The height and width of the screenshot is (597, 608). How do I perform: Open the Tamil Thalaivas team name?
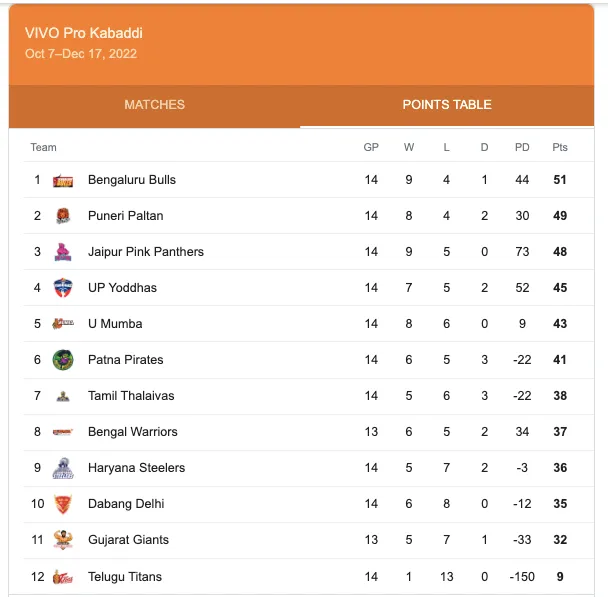click(131, 396)
